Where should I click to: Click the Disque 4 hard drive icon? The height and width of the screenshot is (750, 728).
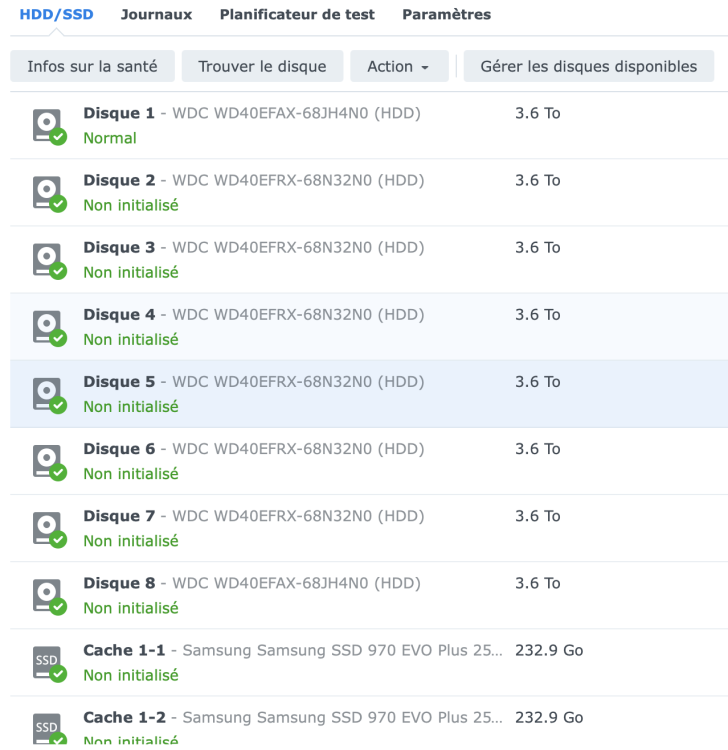pyautogui.click(x=47, y=326)
